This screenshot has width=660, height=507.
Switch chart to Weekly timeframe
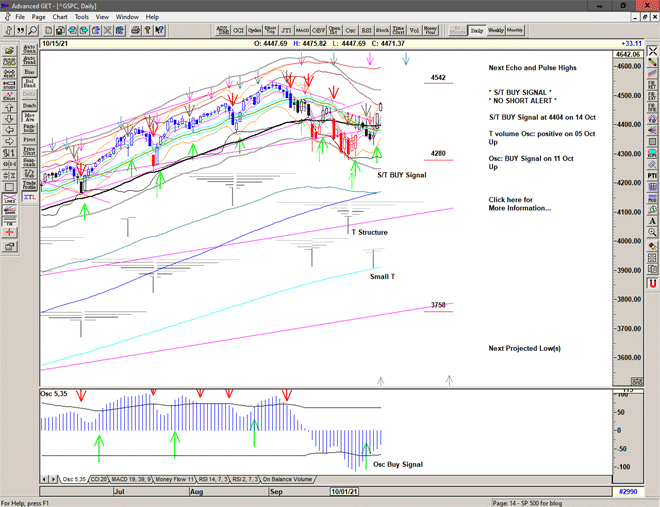pos(497,30)
